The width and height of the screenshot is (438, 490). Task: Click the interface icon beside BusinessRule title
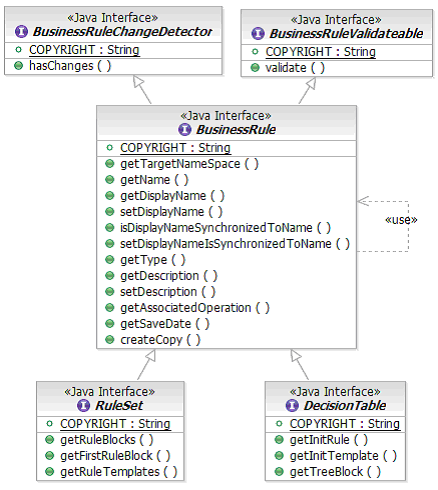185,129
